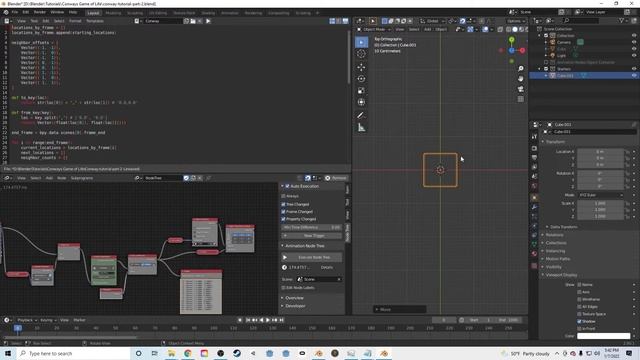Click the viewport pan hand icon
The height and width of the screenshot is (360, 640).
click(520, 78)
